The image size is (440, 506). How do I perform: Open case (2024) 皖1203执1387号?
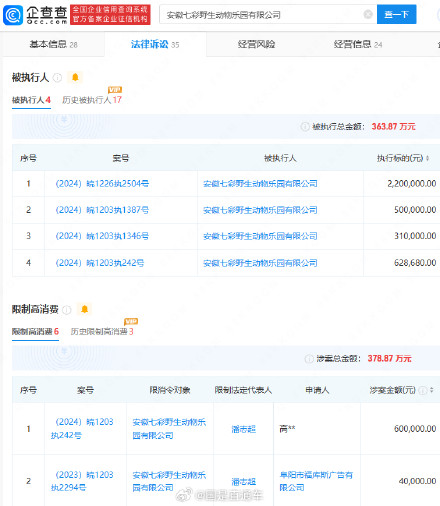tap(102, 210)
